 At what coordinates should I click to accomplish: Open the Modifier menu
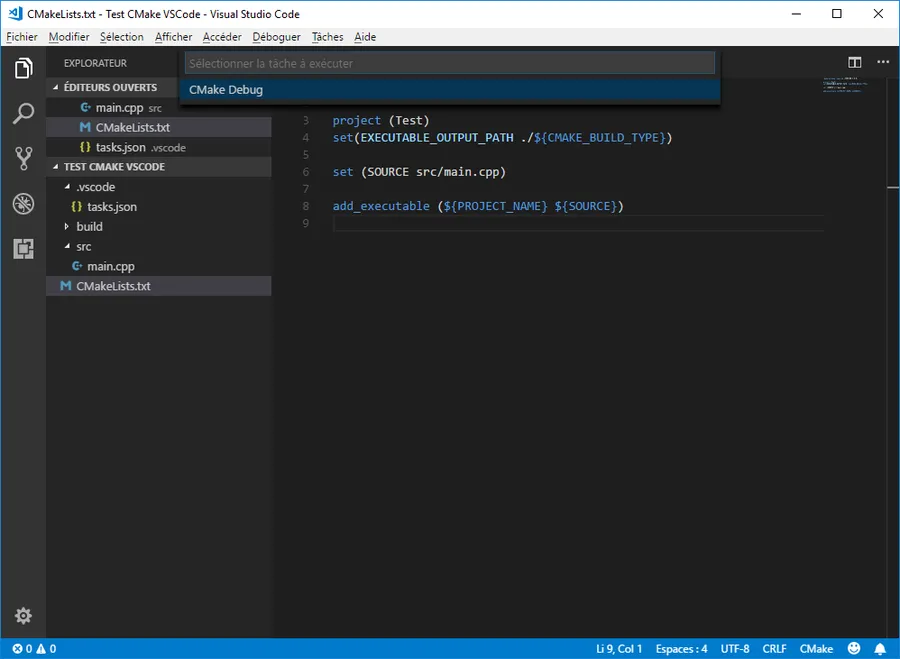pos(69,37)
